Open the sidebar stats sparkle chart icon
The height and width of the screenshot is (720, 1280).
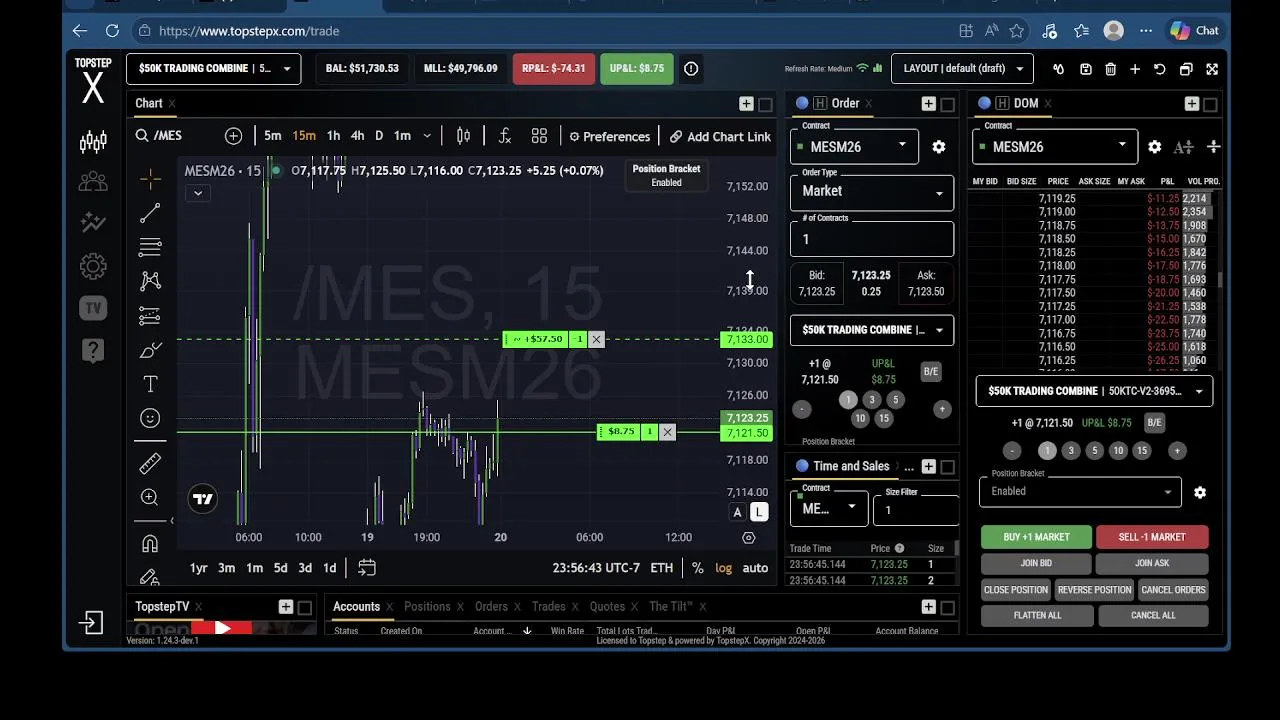pos(93,223)
